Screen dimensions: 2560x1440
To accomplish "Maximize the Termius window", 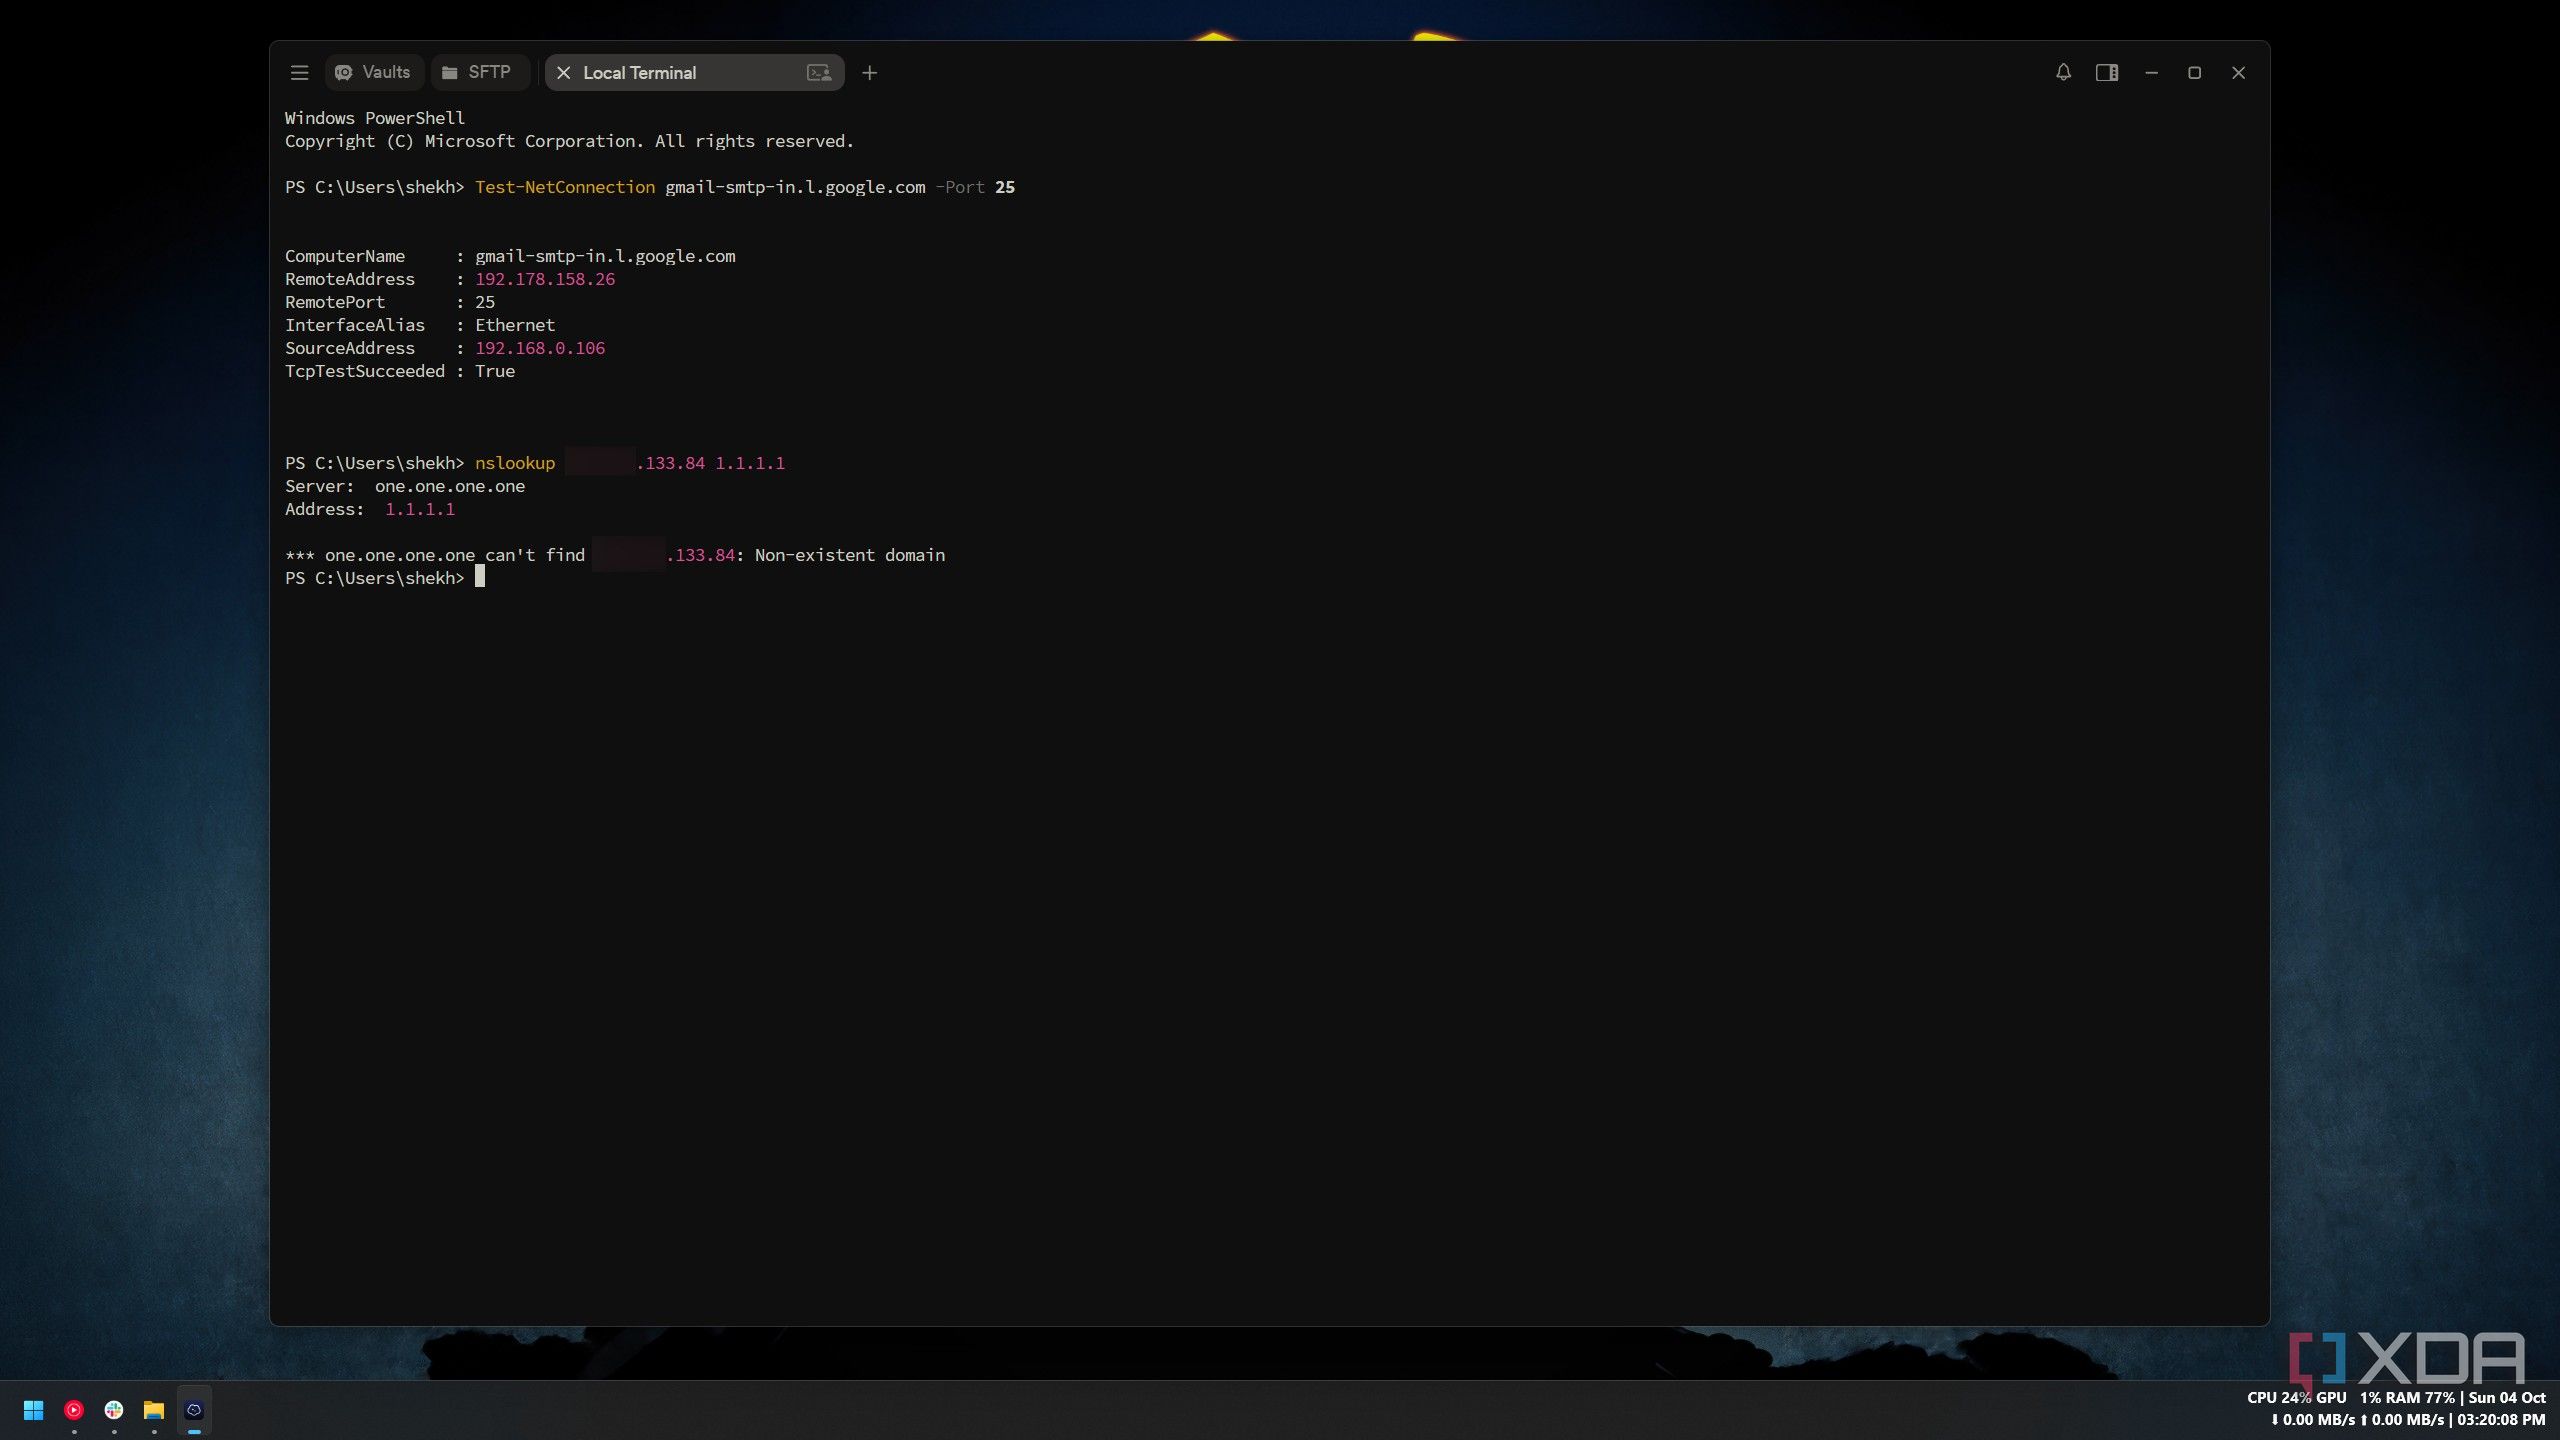I will tap(2194, 73).
